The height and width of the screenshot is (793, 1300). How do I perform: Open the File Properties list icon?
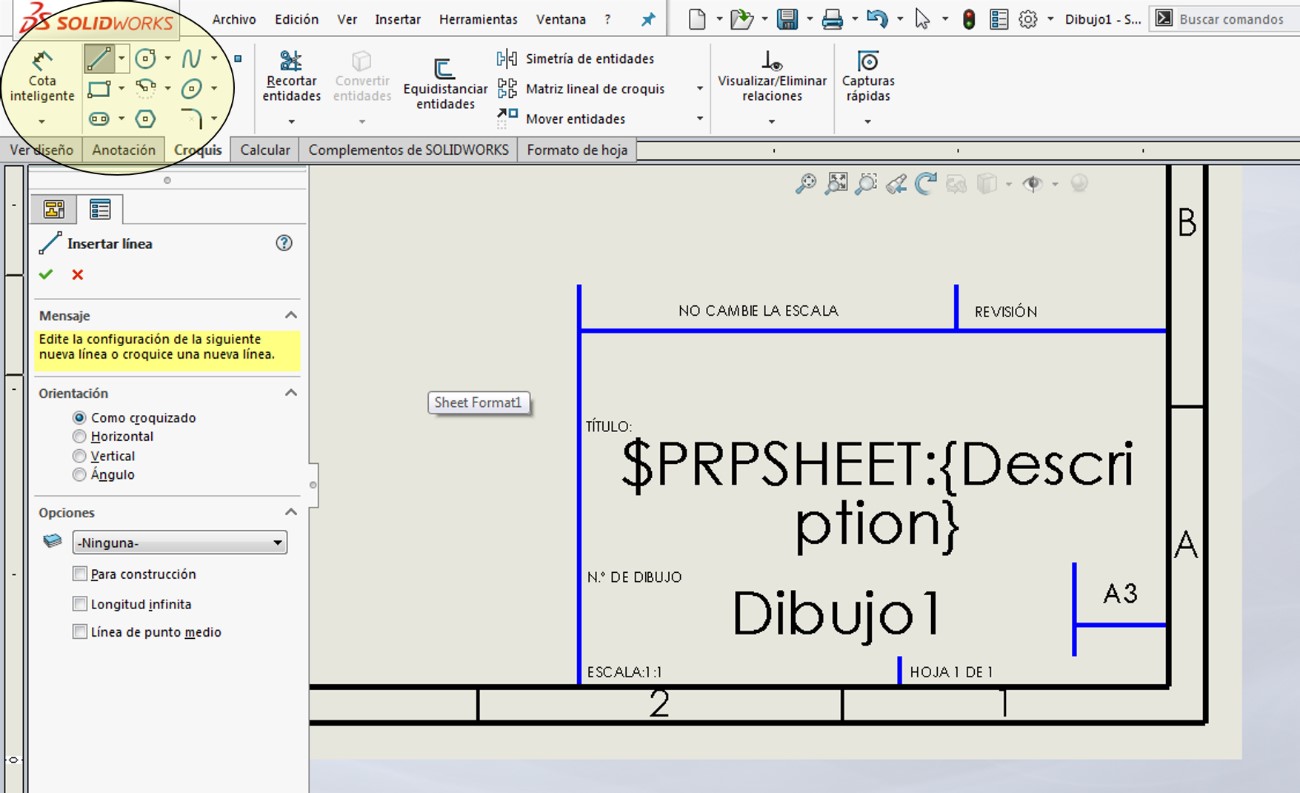(998, 19)
